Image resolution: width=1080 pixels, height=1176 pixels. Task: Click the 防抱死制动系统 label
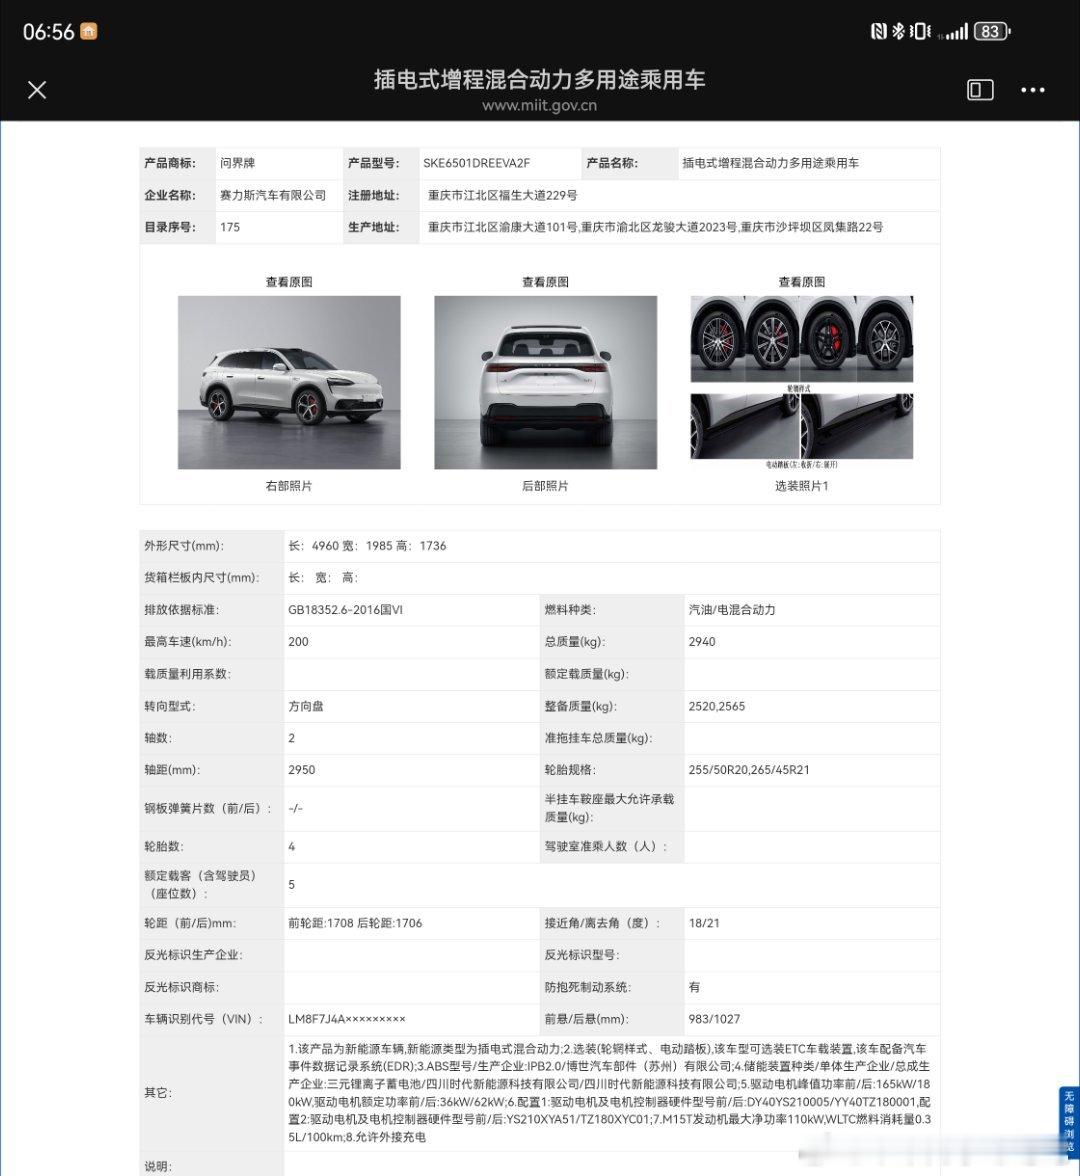[587, 987]
